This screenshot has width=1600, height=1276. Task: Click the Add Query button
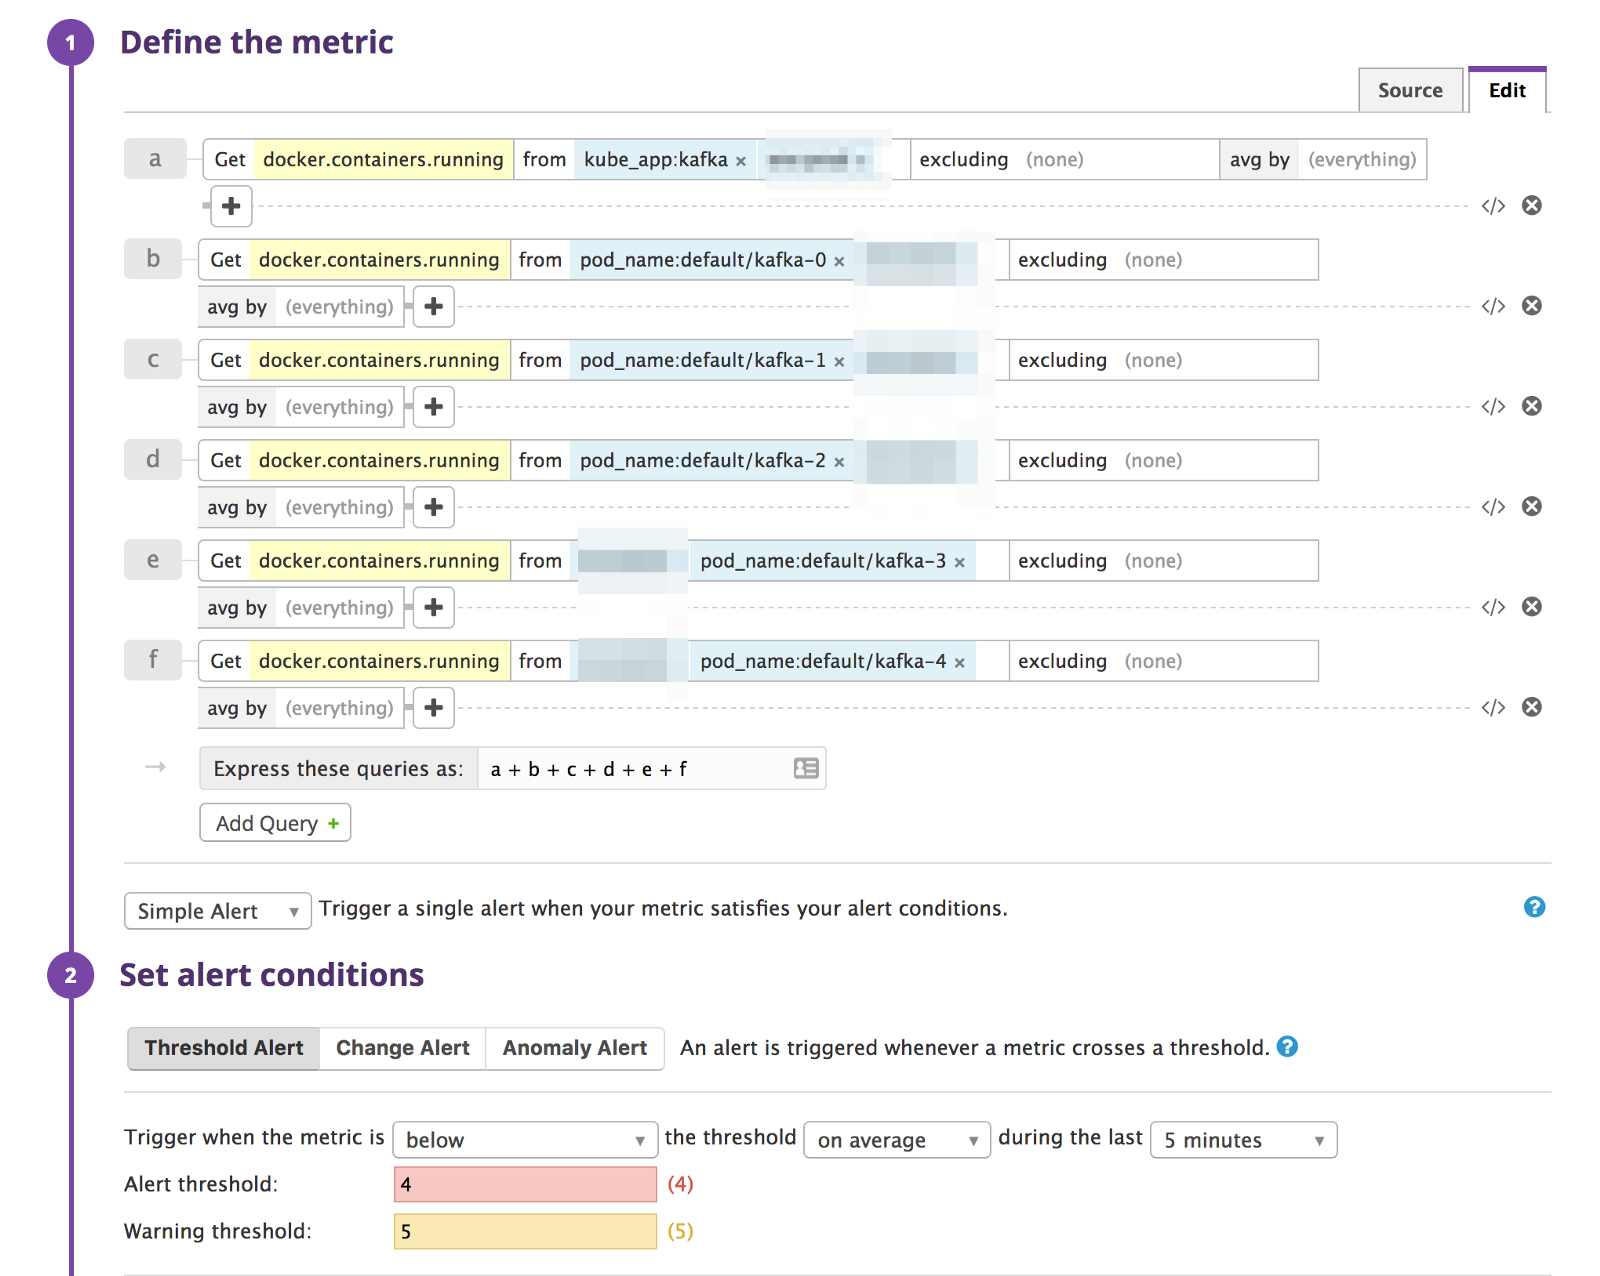click(275, 823)
